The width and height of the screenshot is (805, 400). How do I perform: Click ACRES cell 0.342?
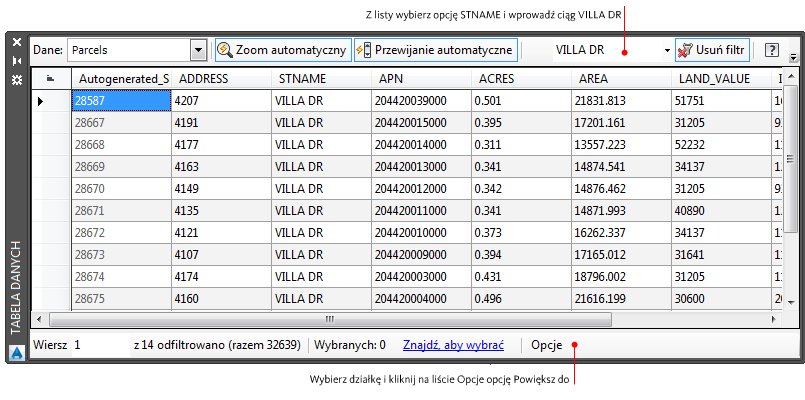pyautogui.click(x=522, y=189)
